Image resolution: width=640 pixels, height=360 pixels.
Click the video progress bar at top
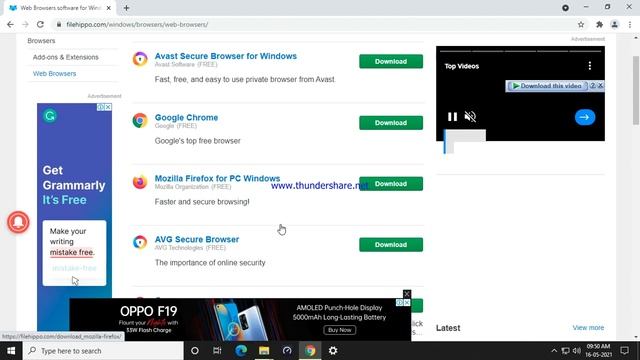[520, 51]
